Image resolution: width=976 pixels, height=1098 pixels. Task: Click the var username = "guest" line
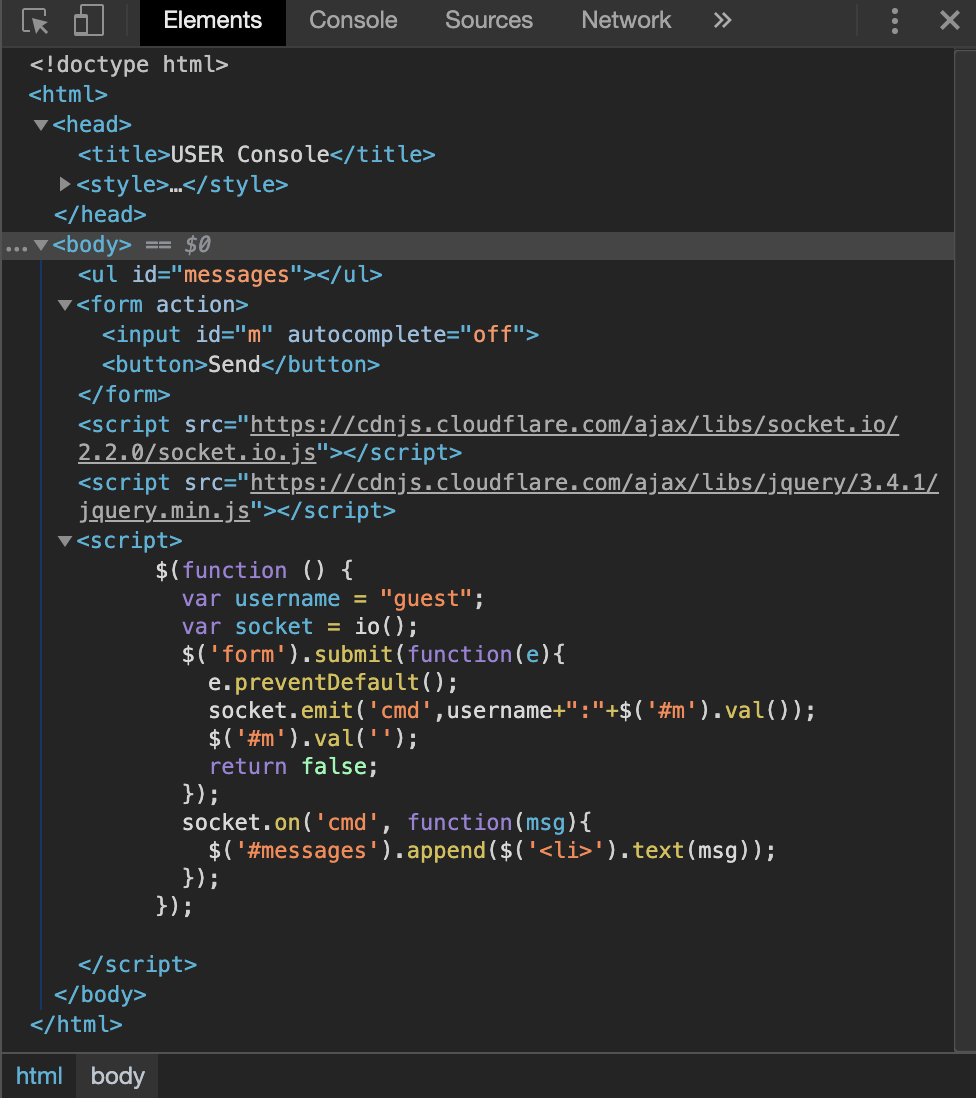coord(333,599)
